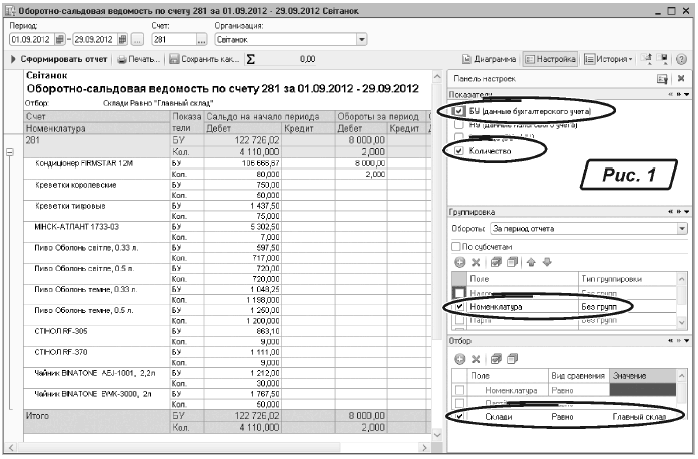Add a new row in Группировка
This screenshot has width=698, height=459.
(459, 261)
